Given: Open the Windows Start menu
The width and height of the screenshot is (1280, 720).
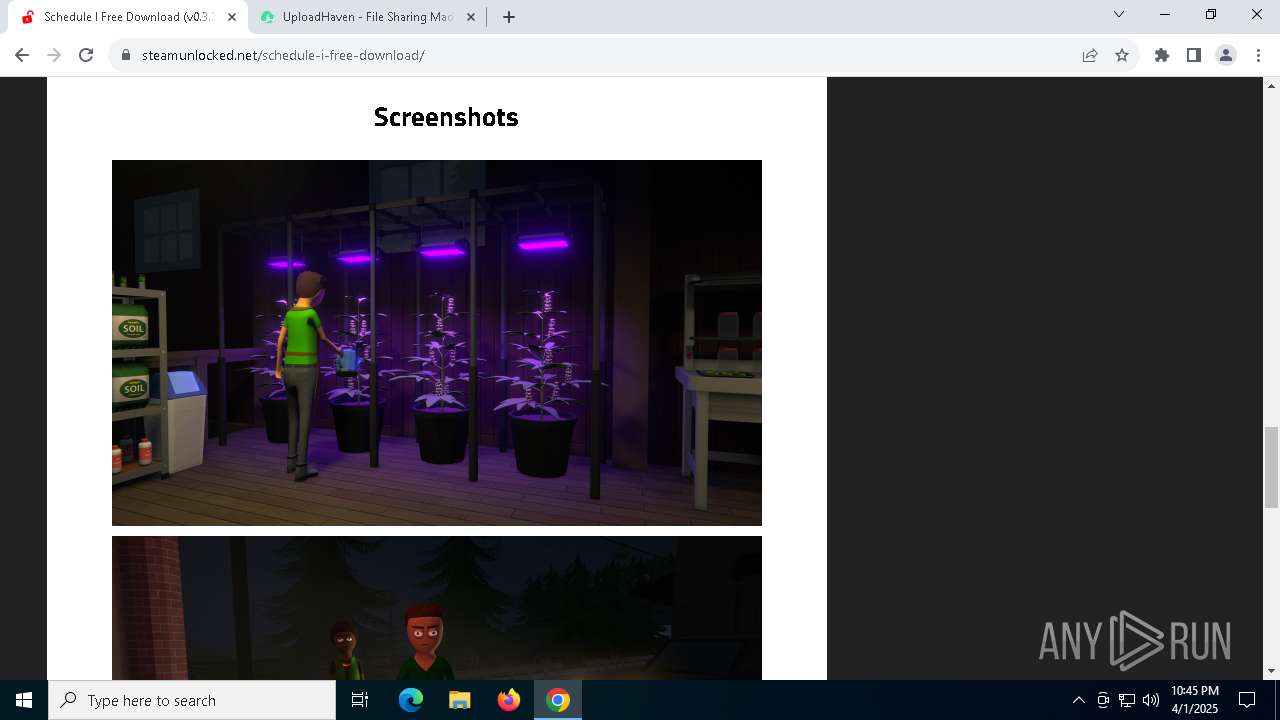Looking at the screenshot, I should coord(24,700).
